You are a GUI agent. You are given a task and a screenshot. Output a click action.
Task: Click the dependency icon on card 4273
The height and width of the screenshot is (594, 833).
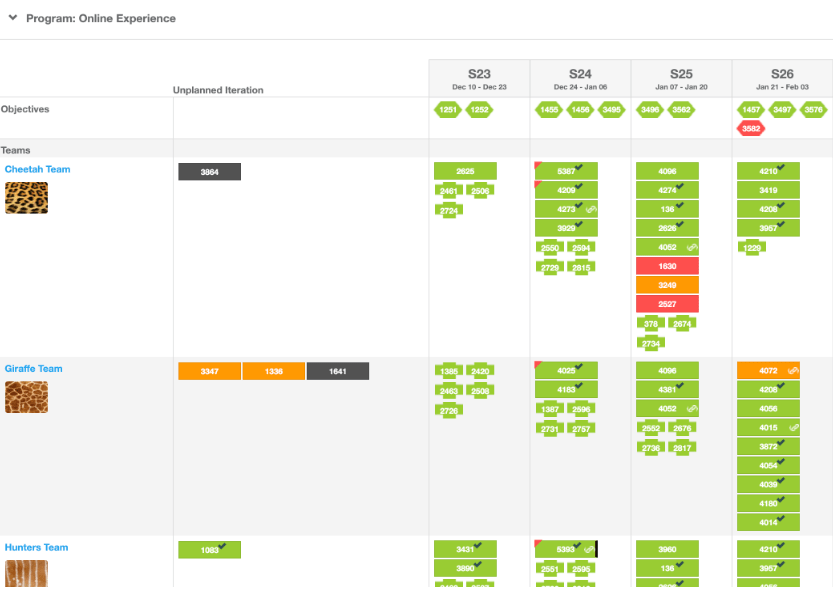[591, 209]
